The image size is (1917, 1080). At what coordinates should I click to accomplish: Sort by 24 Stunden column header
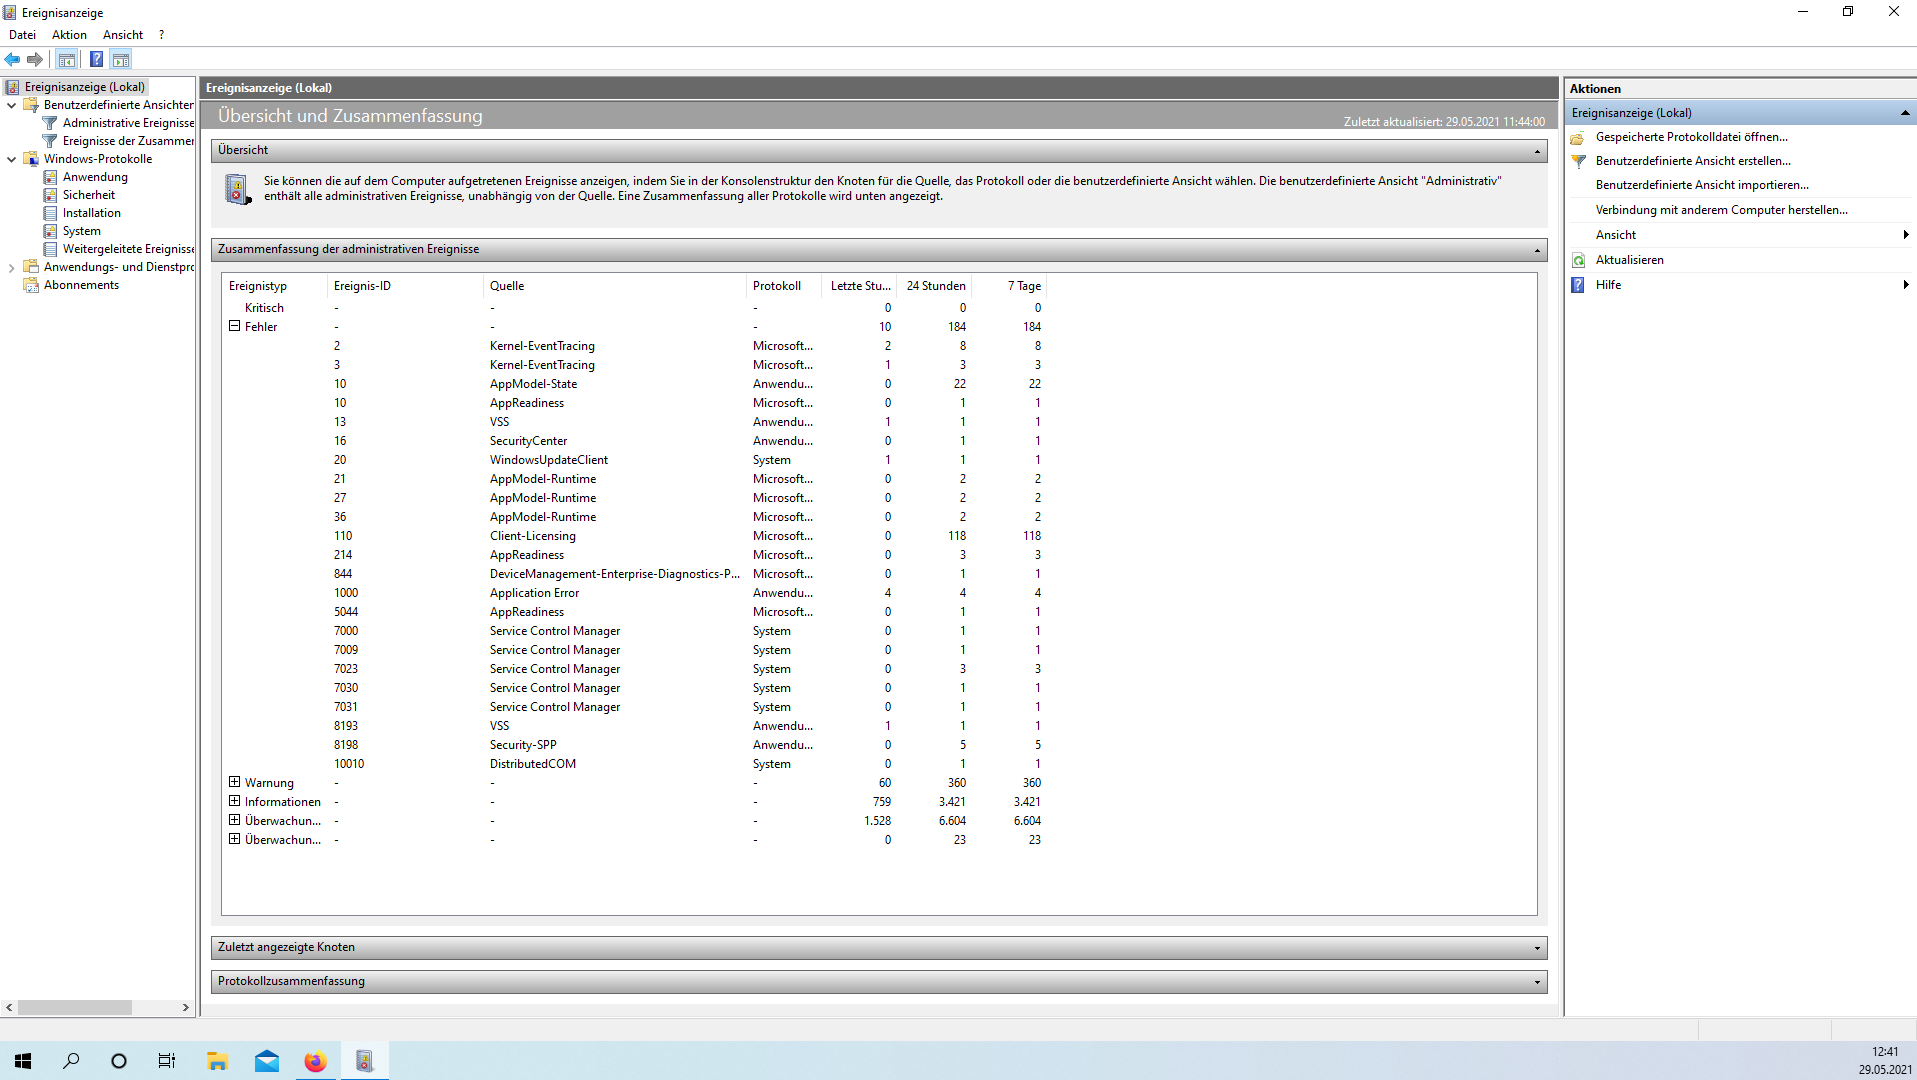pos(934,286)
